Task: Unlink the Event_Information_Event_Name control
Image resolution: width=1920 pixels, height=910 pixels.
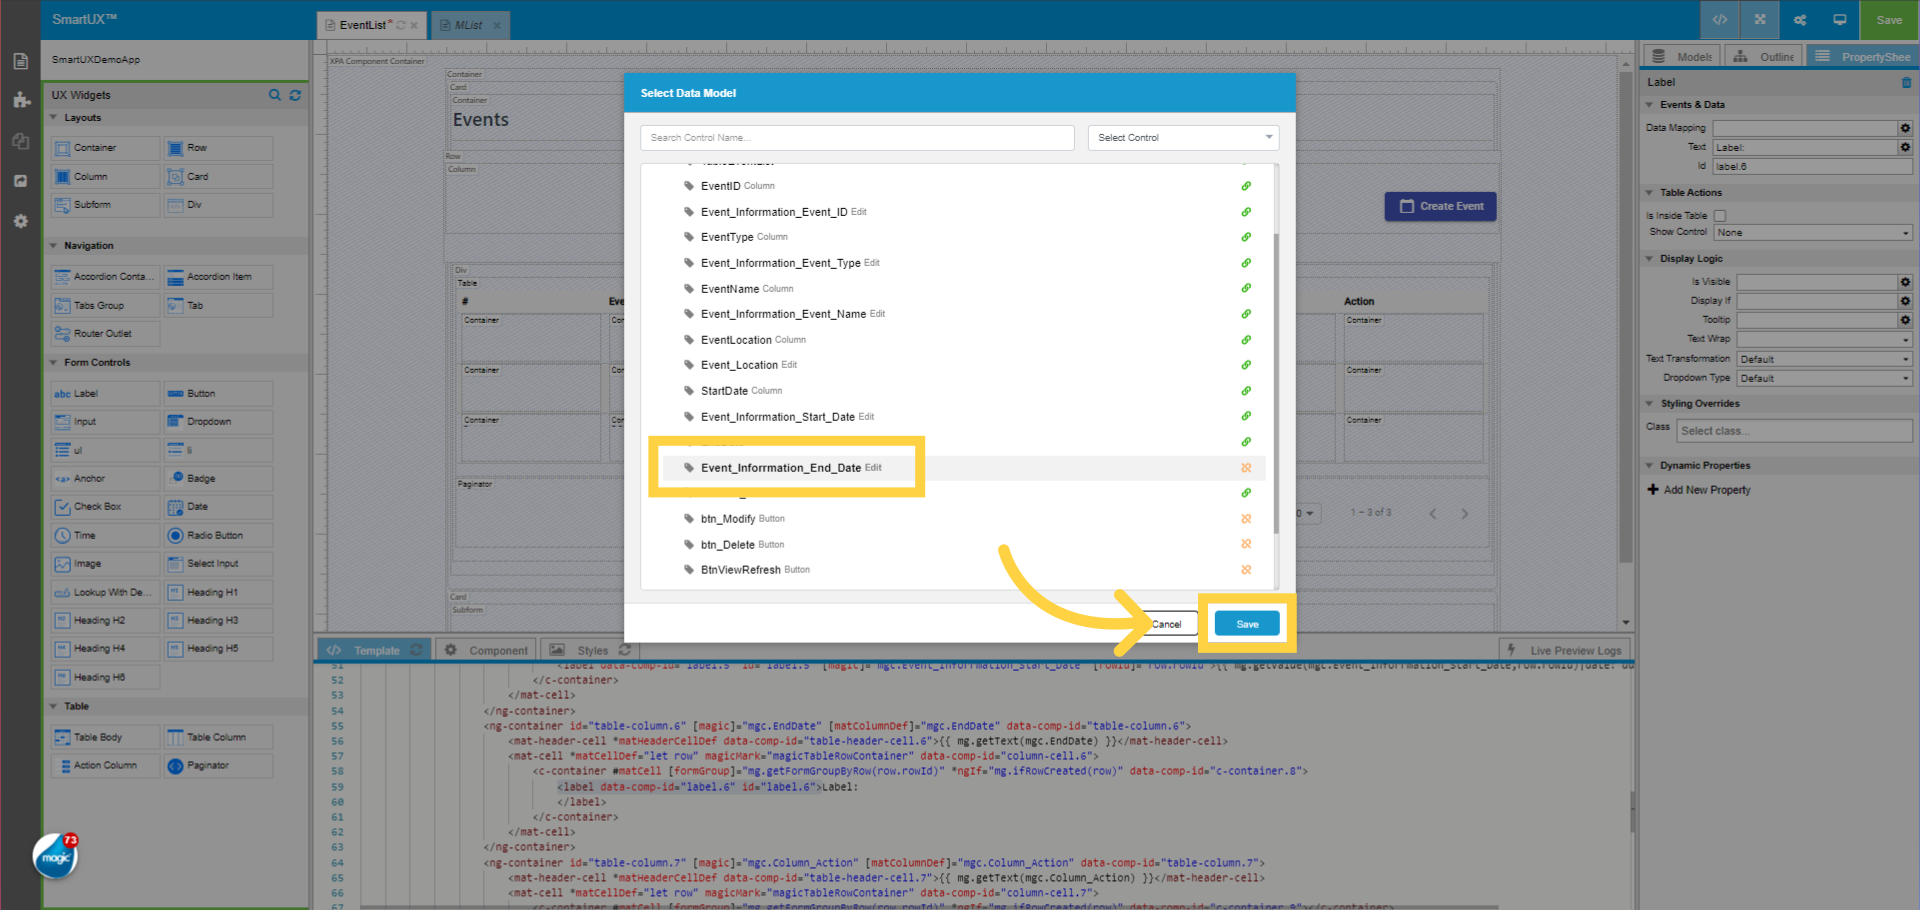Action: (1246, 313)
